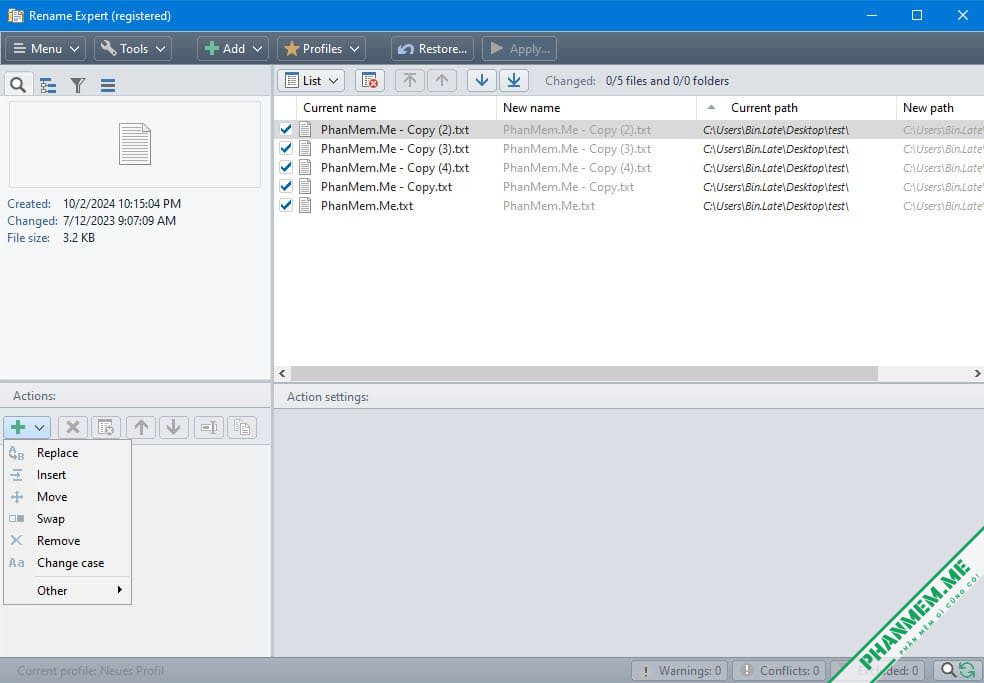Click the rename action icon
Viewport: 984px width, 683px height.
point(209,428)
